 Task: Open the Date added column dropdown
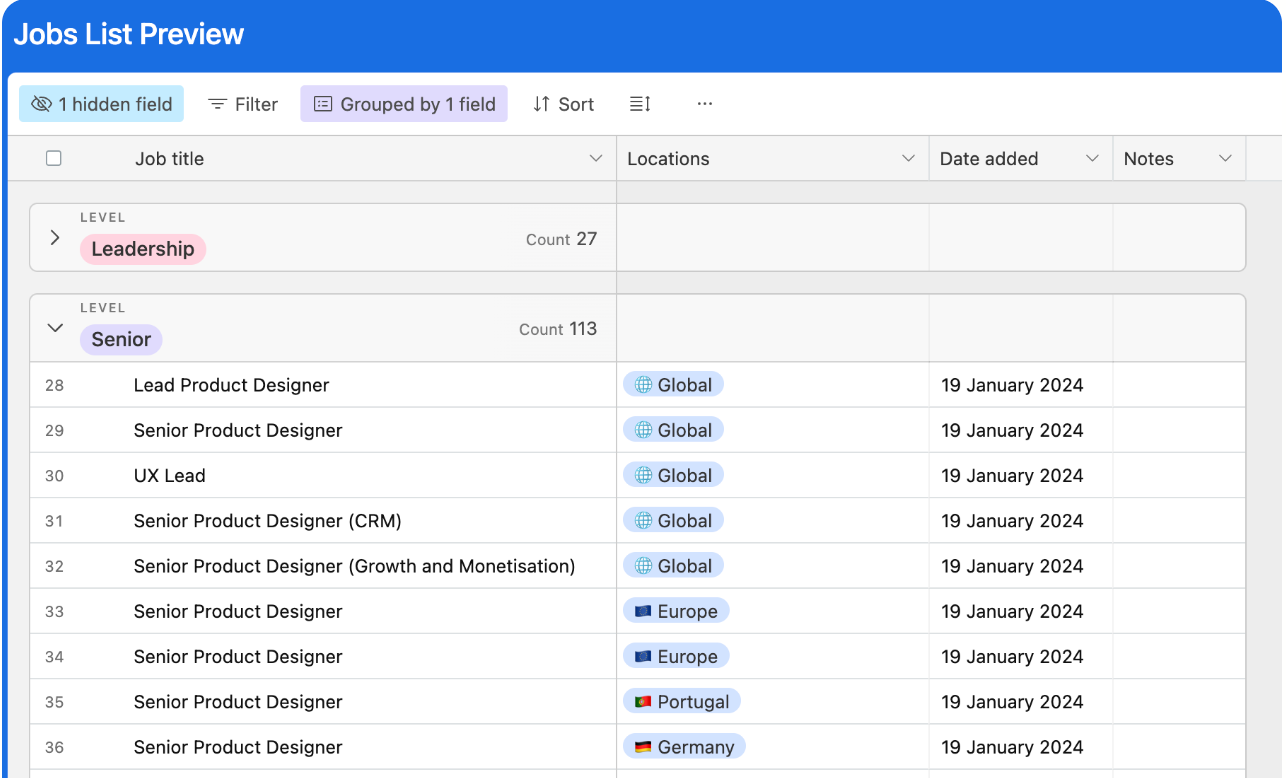pyautogui.click(x=1092, y=158)
